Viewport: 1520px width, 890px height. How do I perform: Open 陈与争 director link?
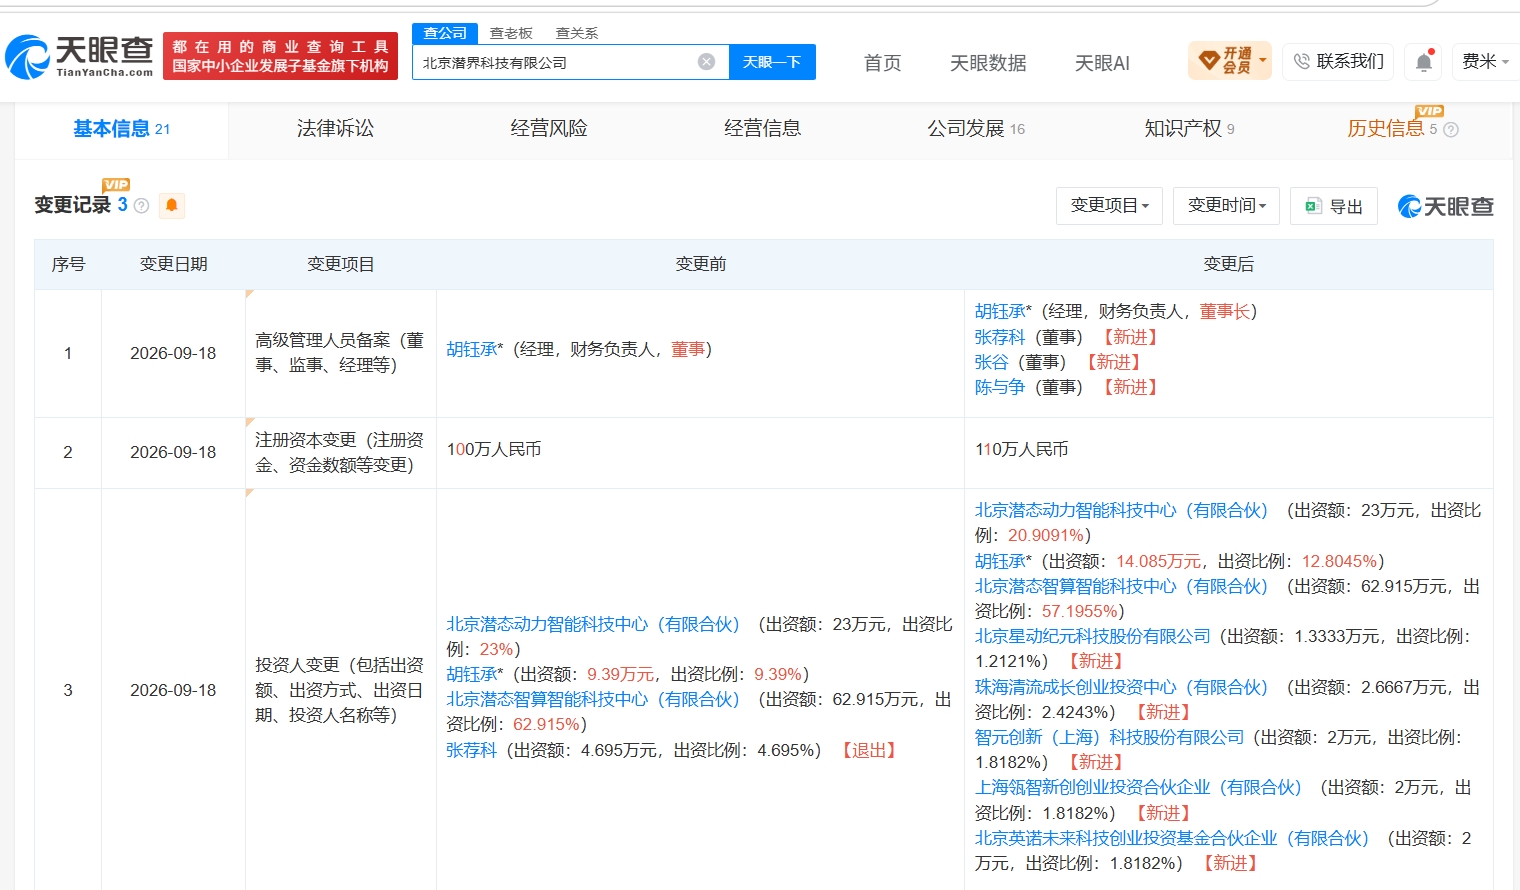[x=1000, y=387]
